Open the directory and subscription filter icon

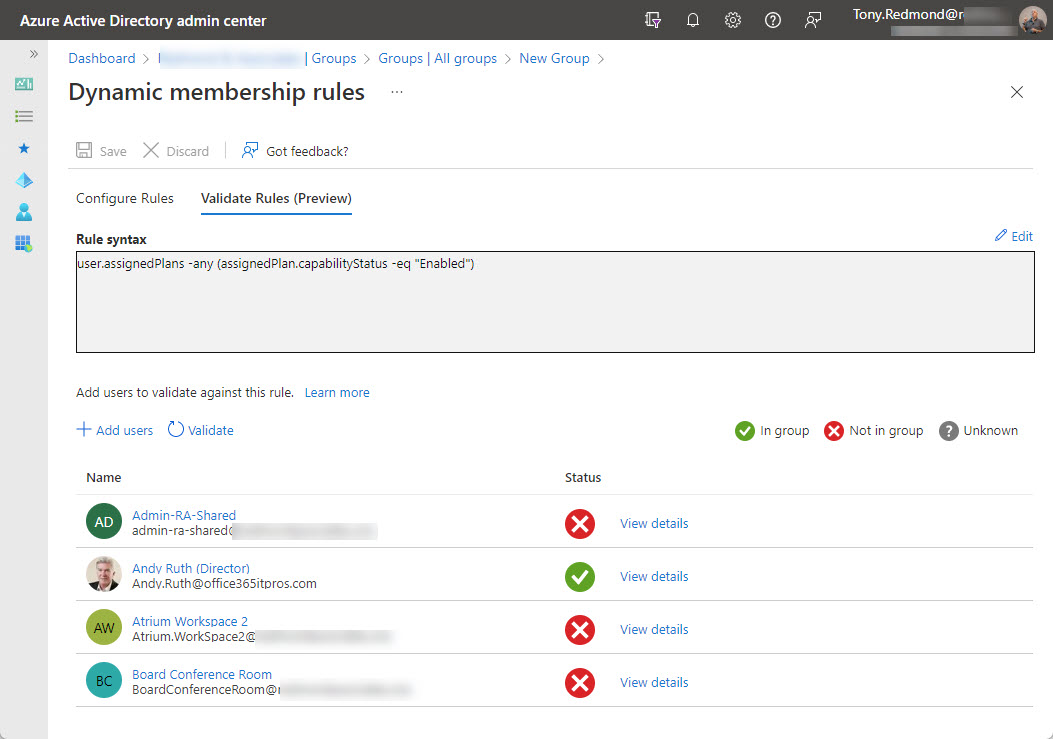click(653, 20)
